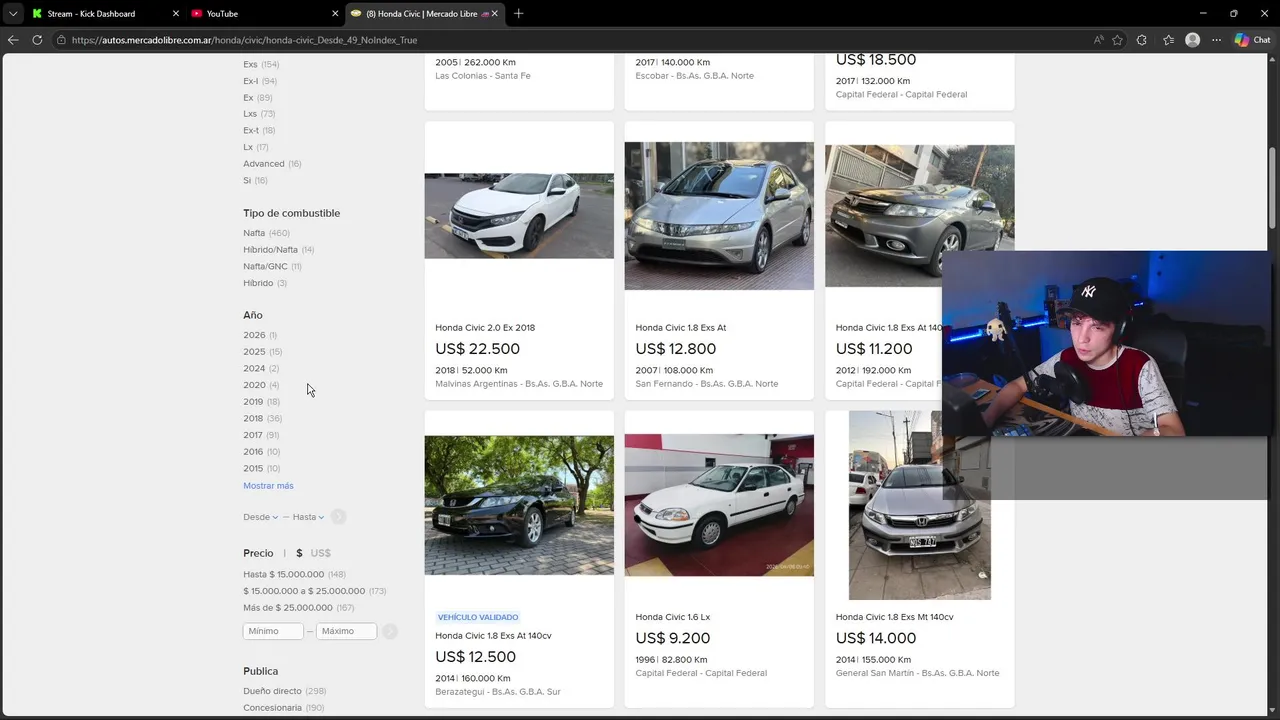The image size is (1280, 720).
Task: Open the browser profile avatar
Action: 1192,40
